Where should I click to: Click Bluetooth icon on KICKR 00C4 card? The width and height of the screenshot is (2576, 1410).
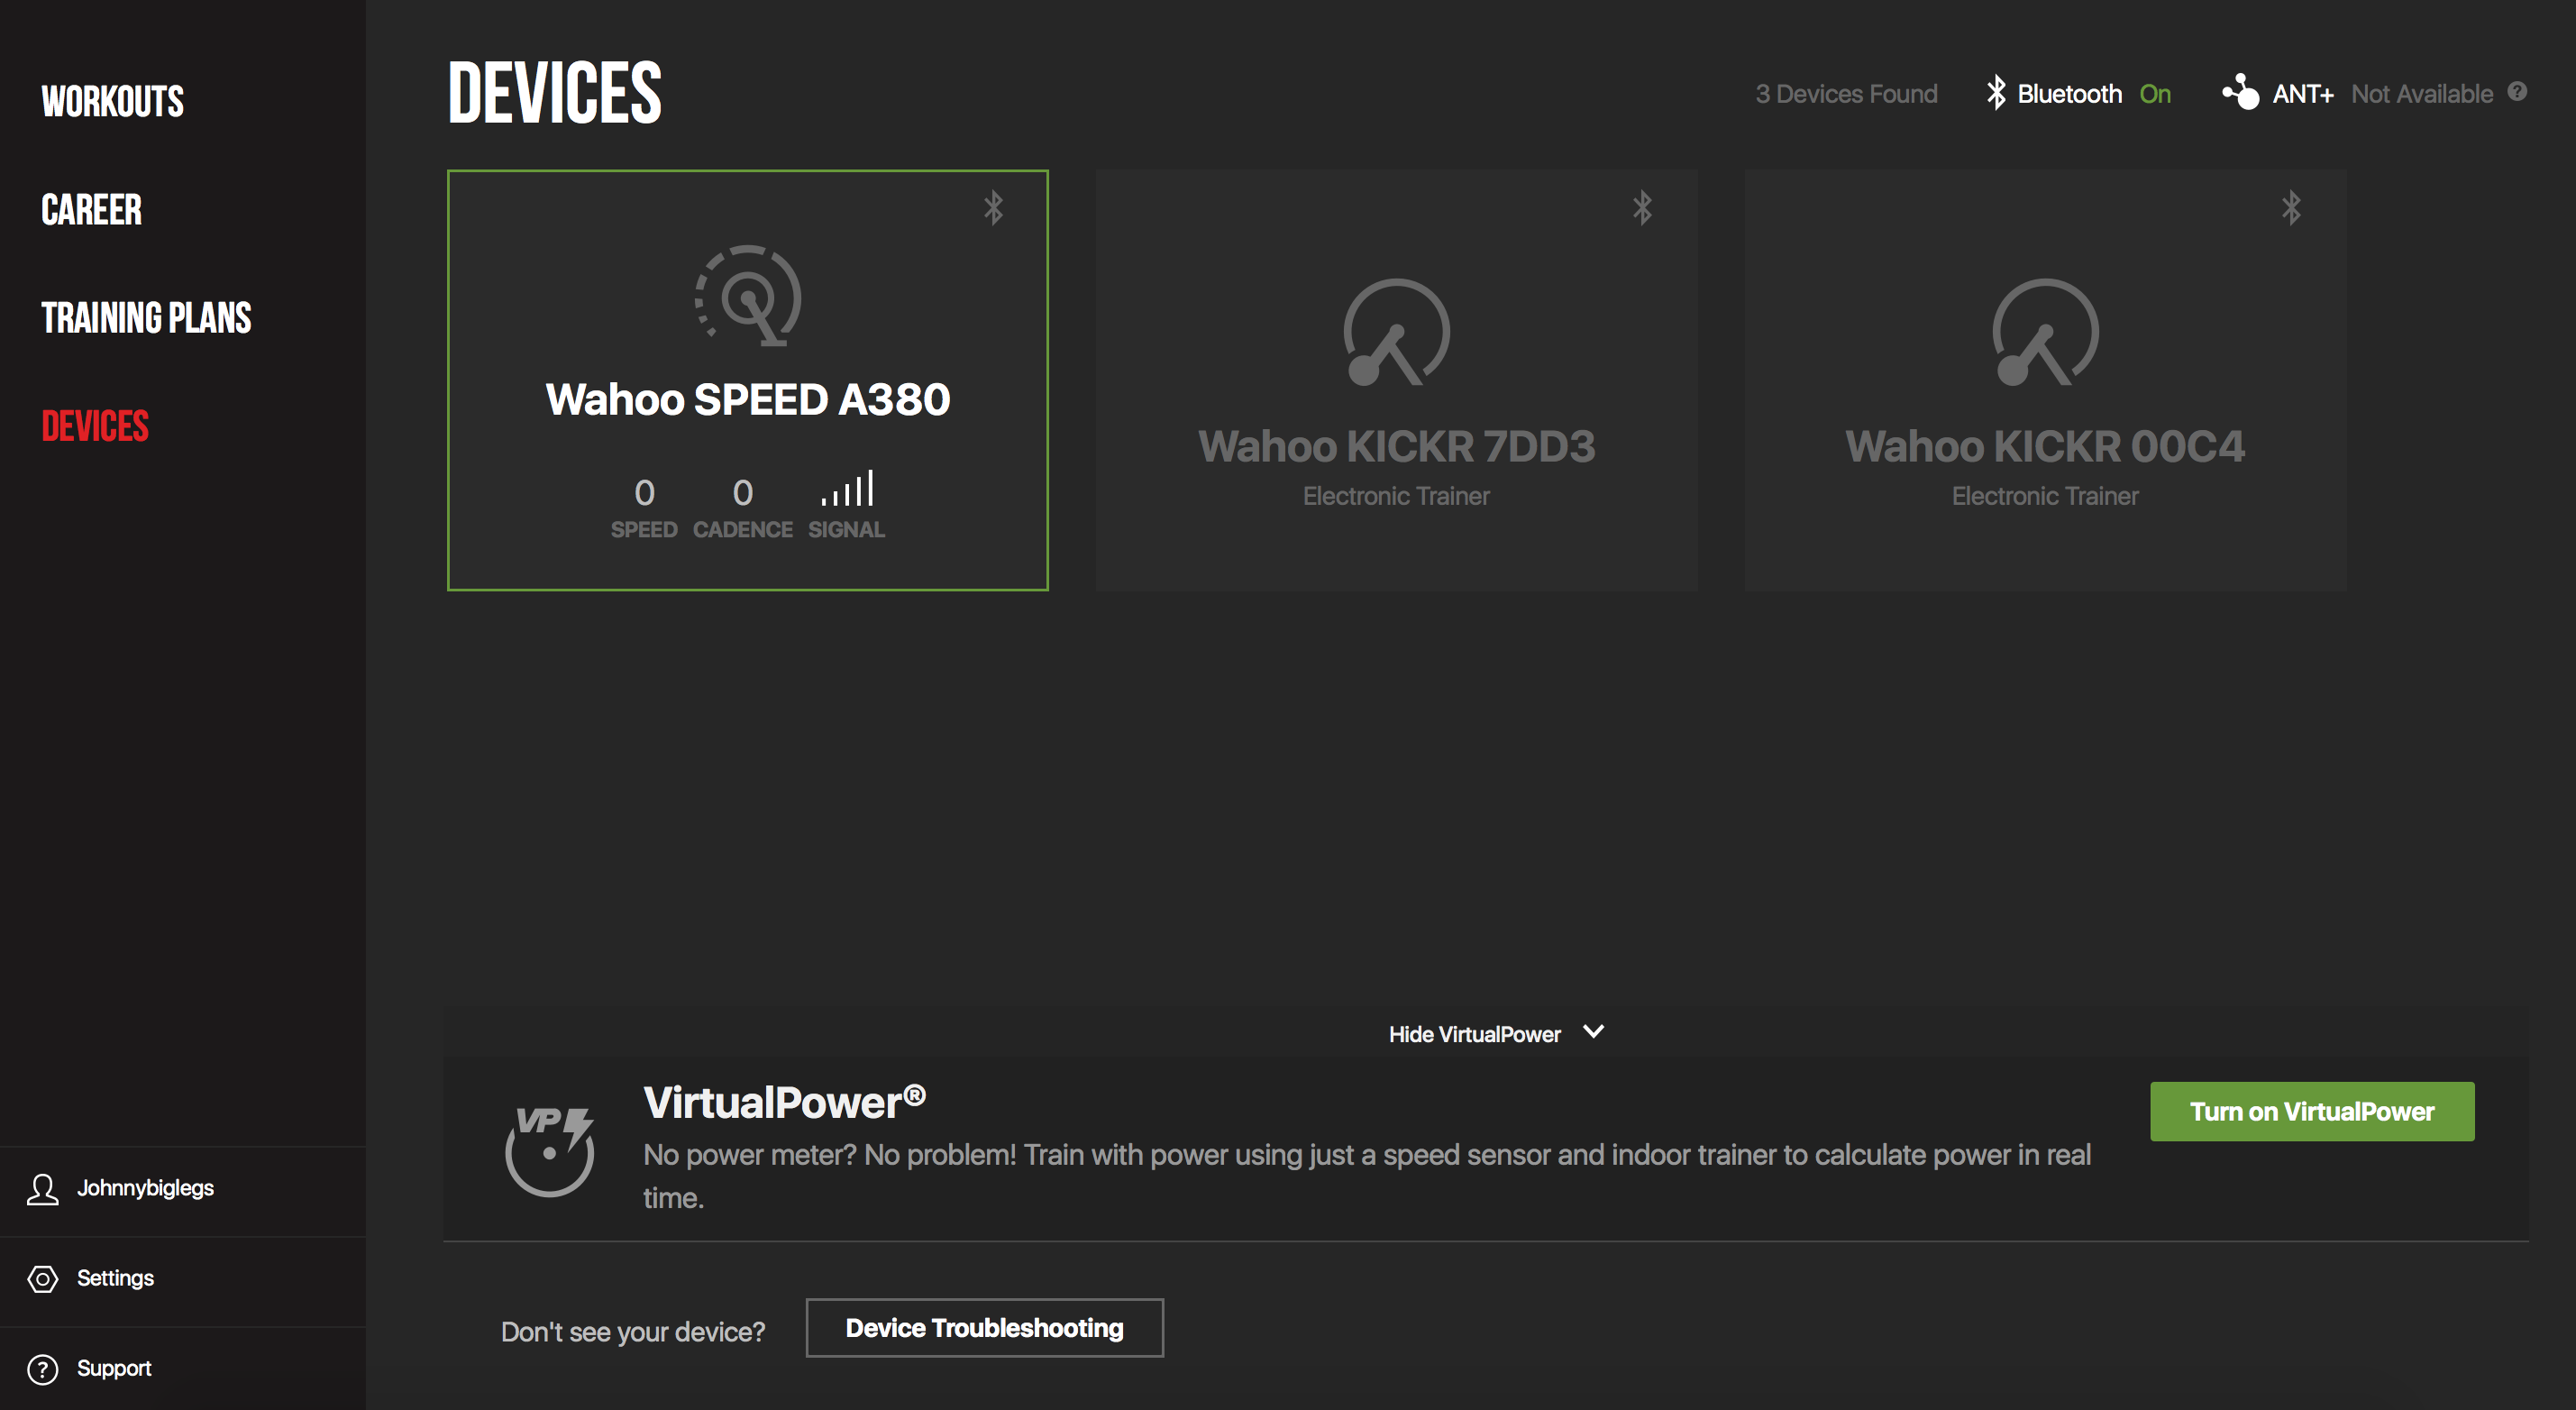coord(2291,208)
